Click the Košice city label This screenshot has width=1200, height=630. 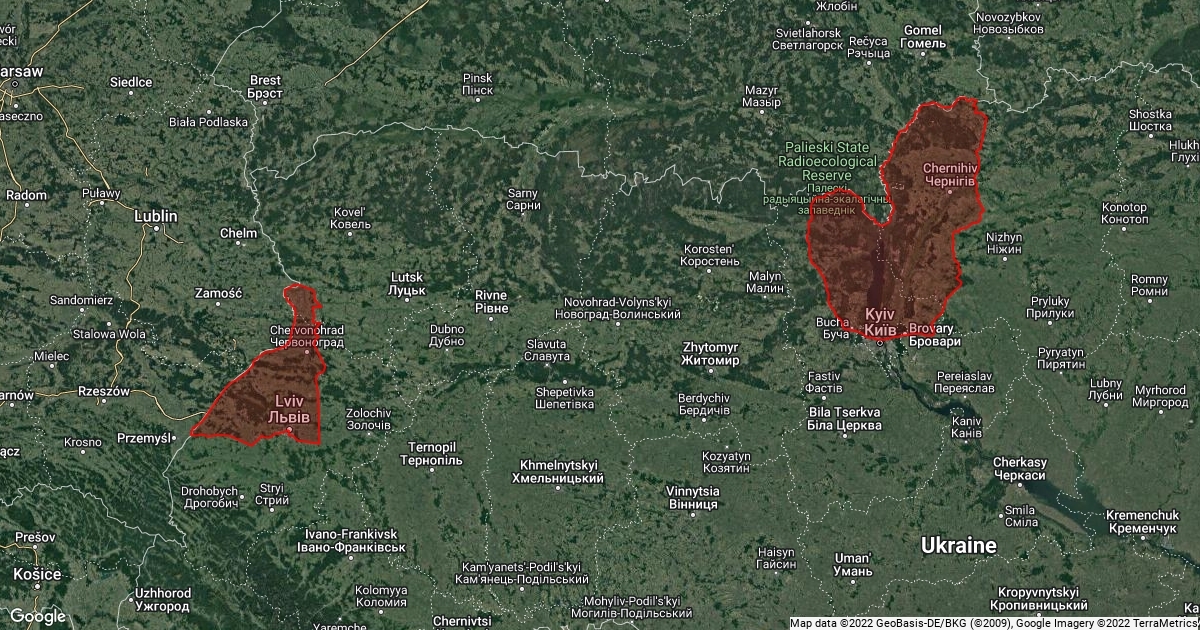tap(37, 574)
